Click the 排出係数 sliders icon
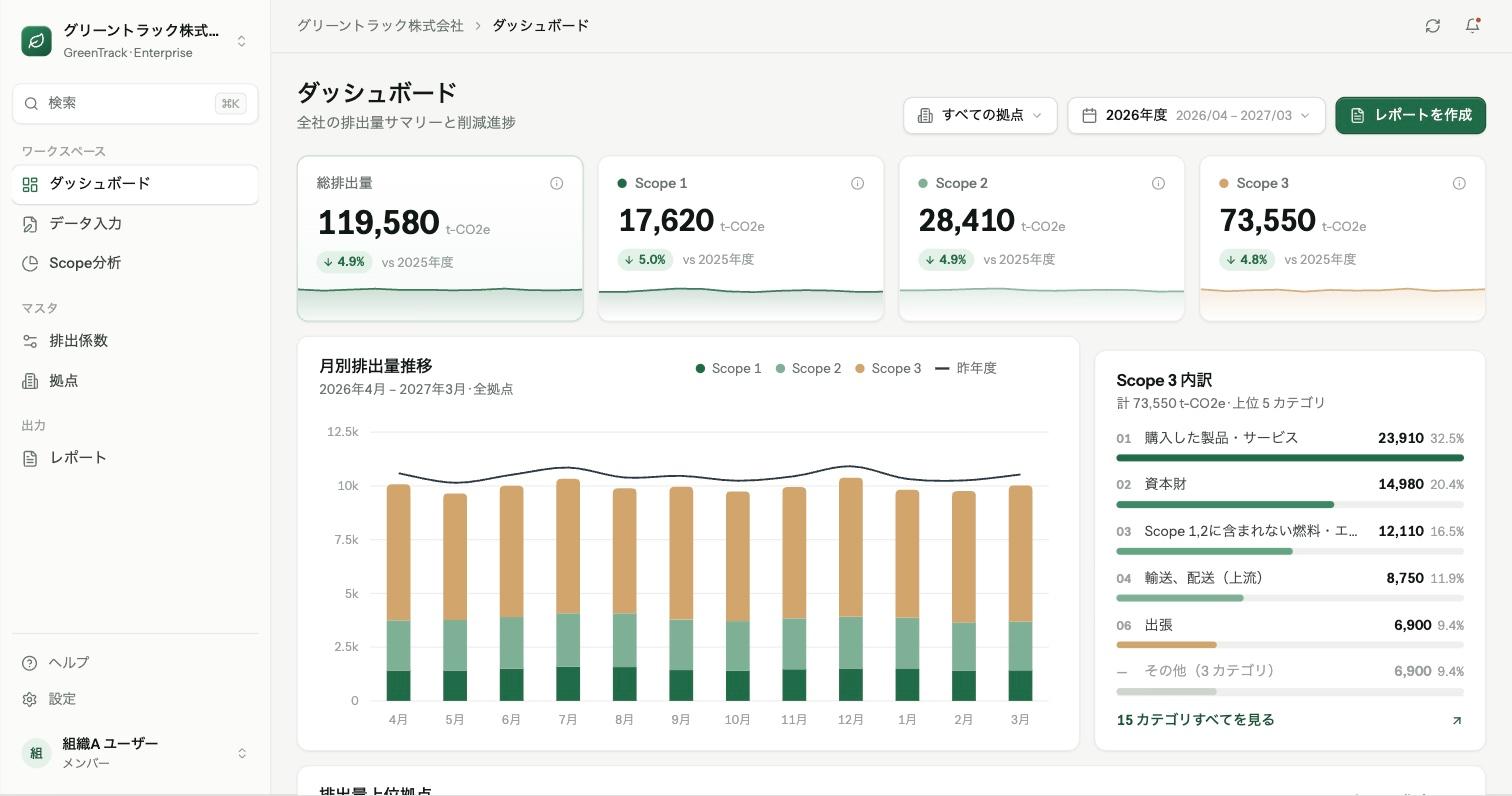Screen dimensions: 1512x796 pos(30,341)
